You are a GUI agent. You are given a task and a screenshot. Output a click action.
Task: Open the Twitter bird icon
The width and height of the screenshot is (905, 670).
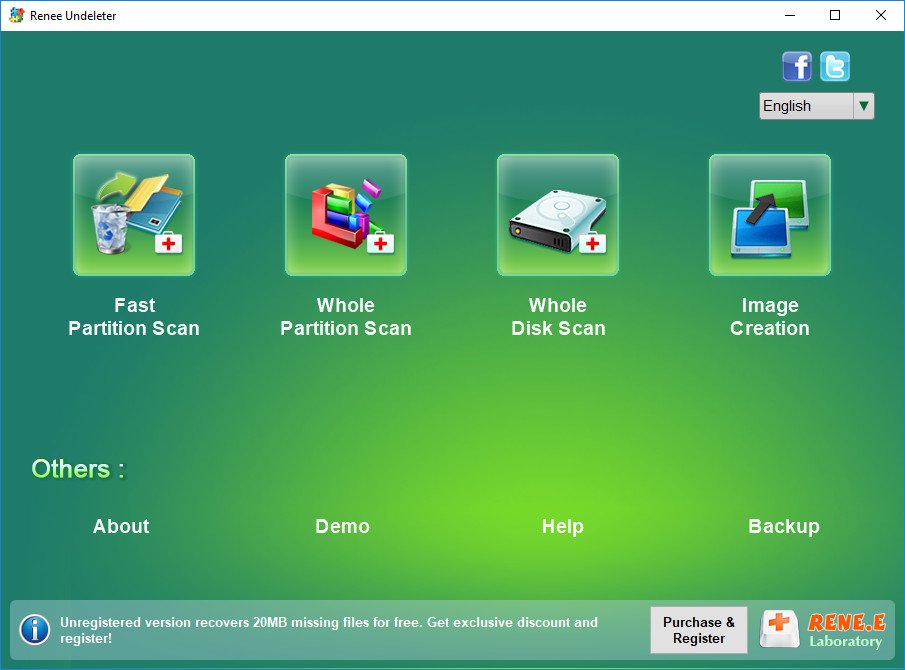pyautogui.click(x=835, y=66)
